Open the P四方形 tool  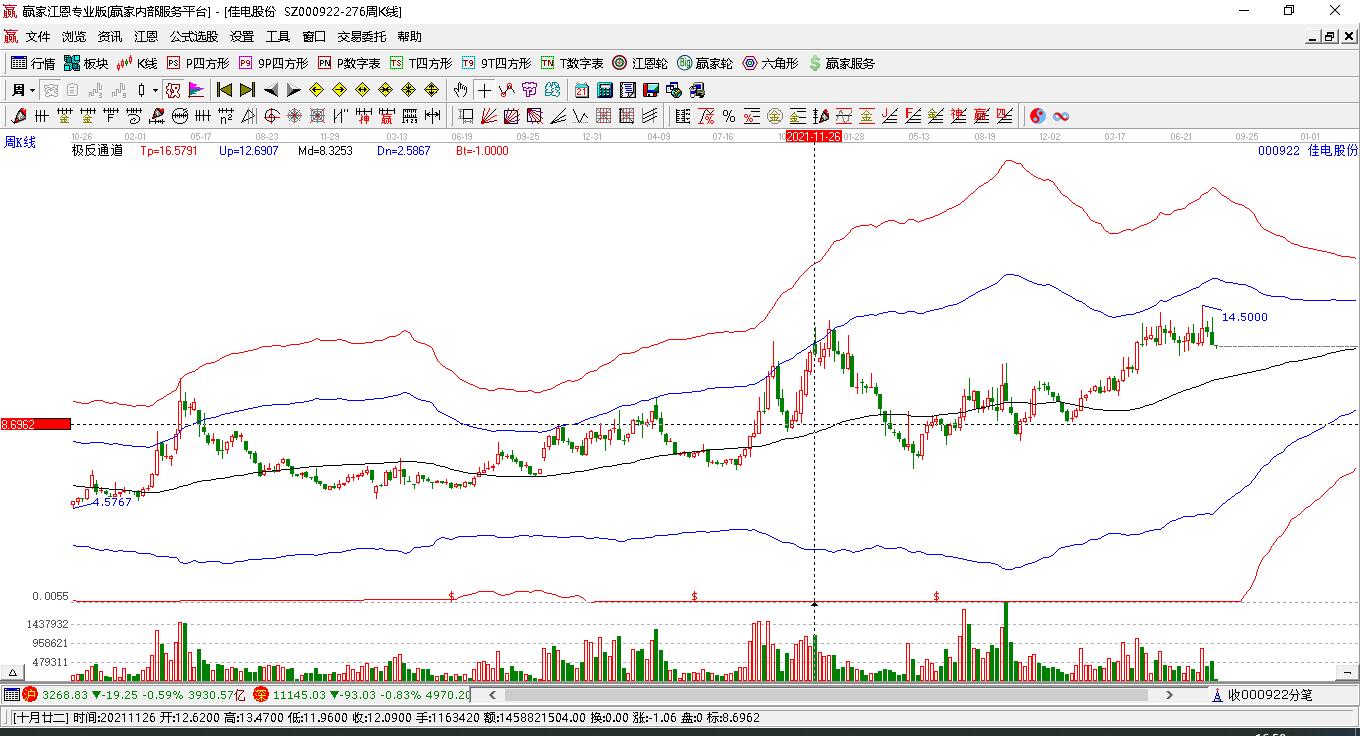197,63
